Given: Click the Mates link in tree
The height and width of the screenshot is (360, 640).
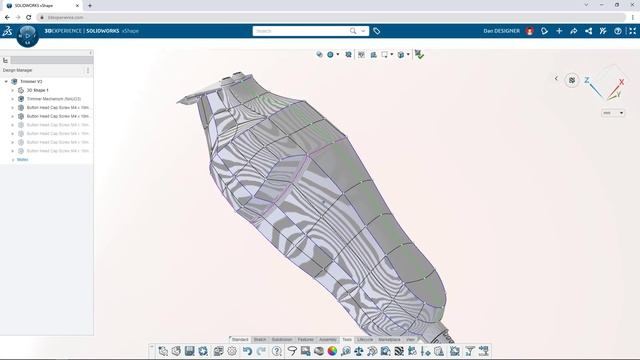Looking at the screenshot, I should click(22, 160).
